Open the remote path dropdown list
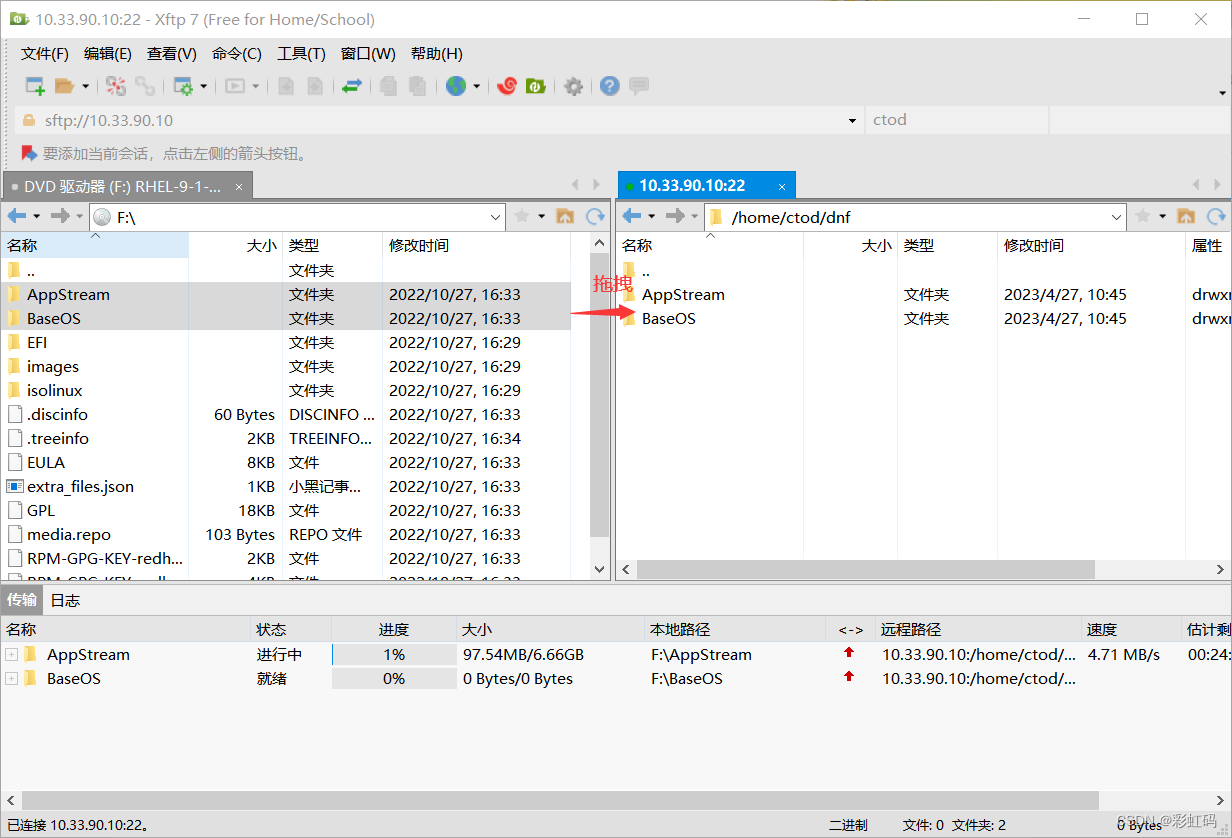1232x838 pixels. tap(1117, 217)
